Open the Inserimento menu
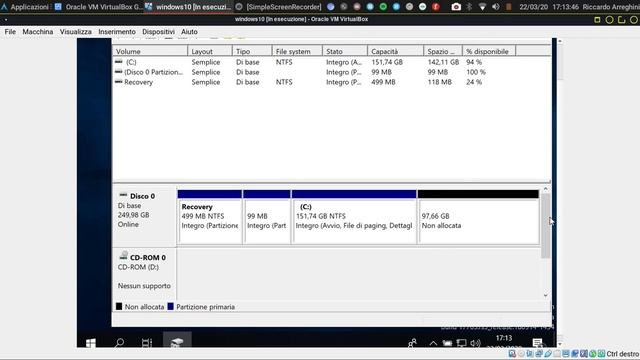 coord(117,31)
